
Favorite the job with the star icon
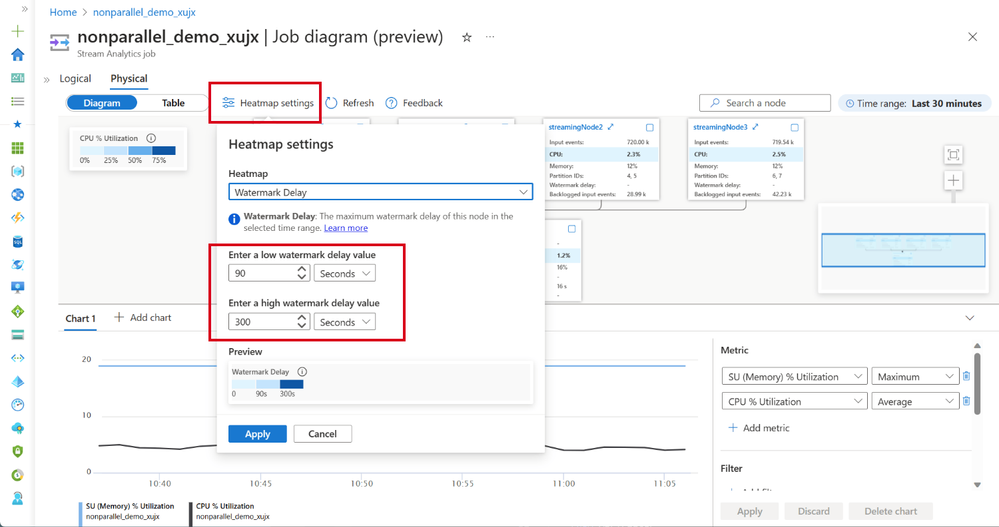point(466,38)
